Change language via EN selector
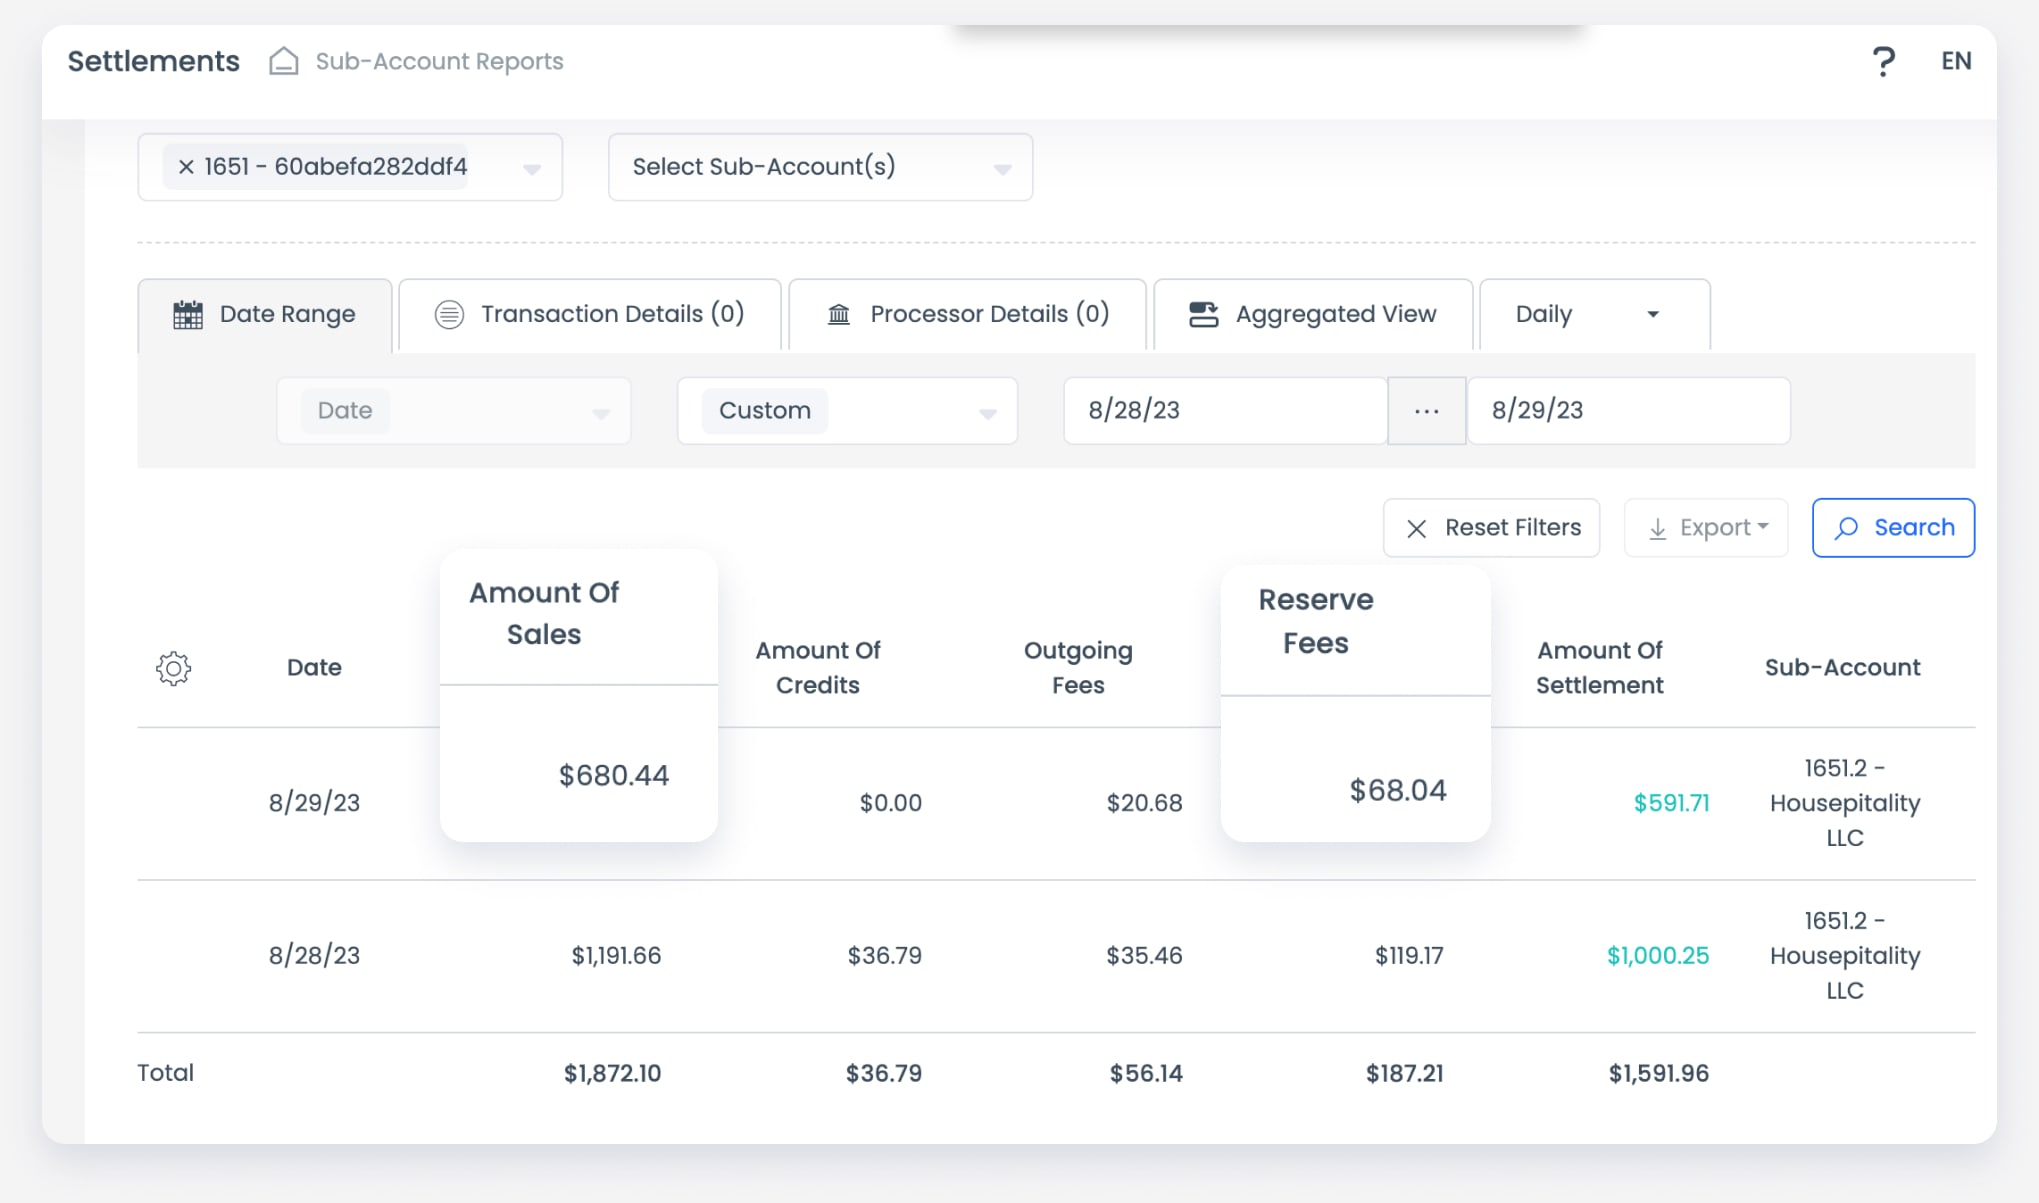The image size is (2039, 1203). pos(1956,61)
